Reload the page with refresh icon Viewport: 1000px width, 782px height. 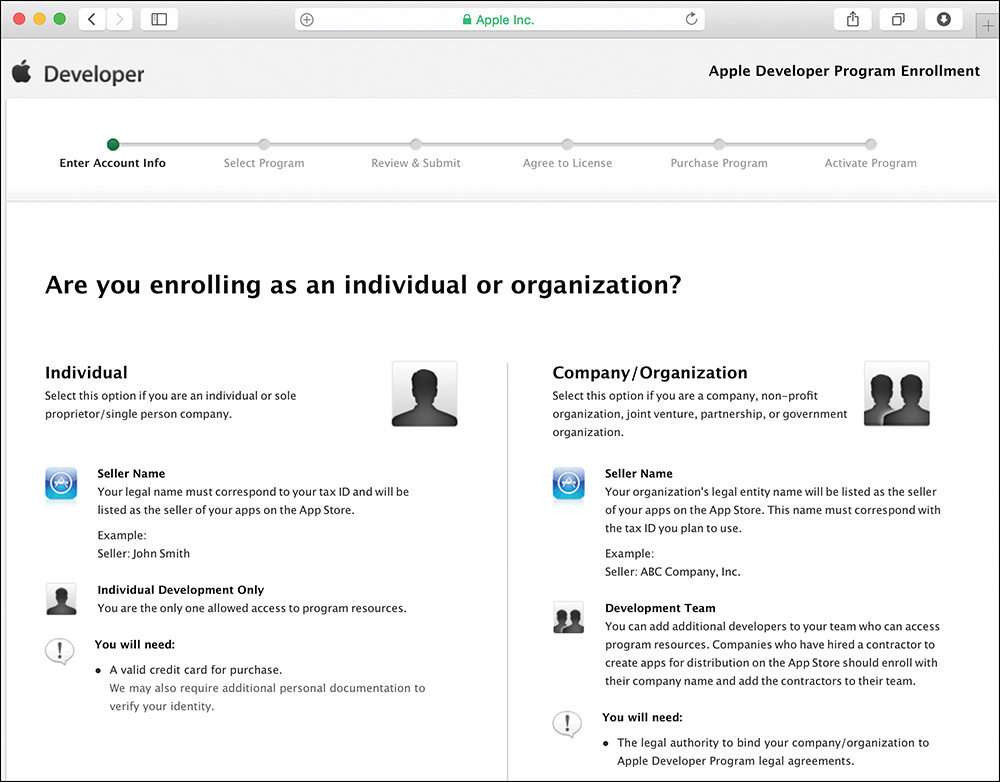pyautogui.click(x=691, y=19)
